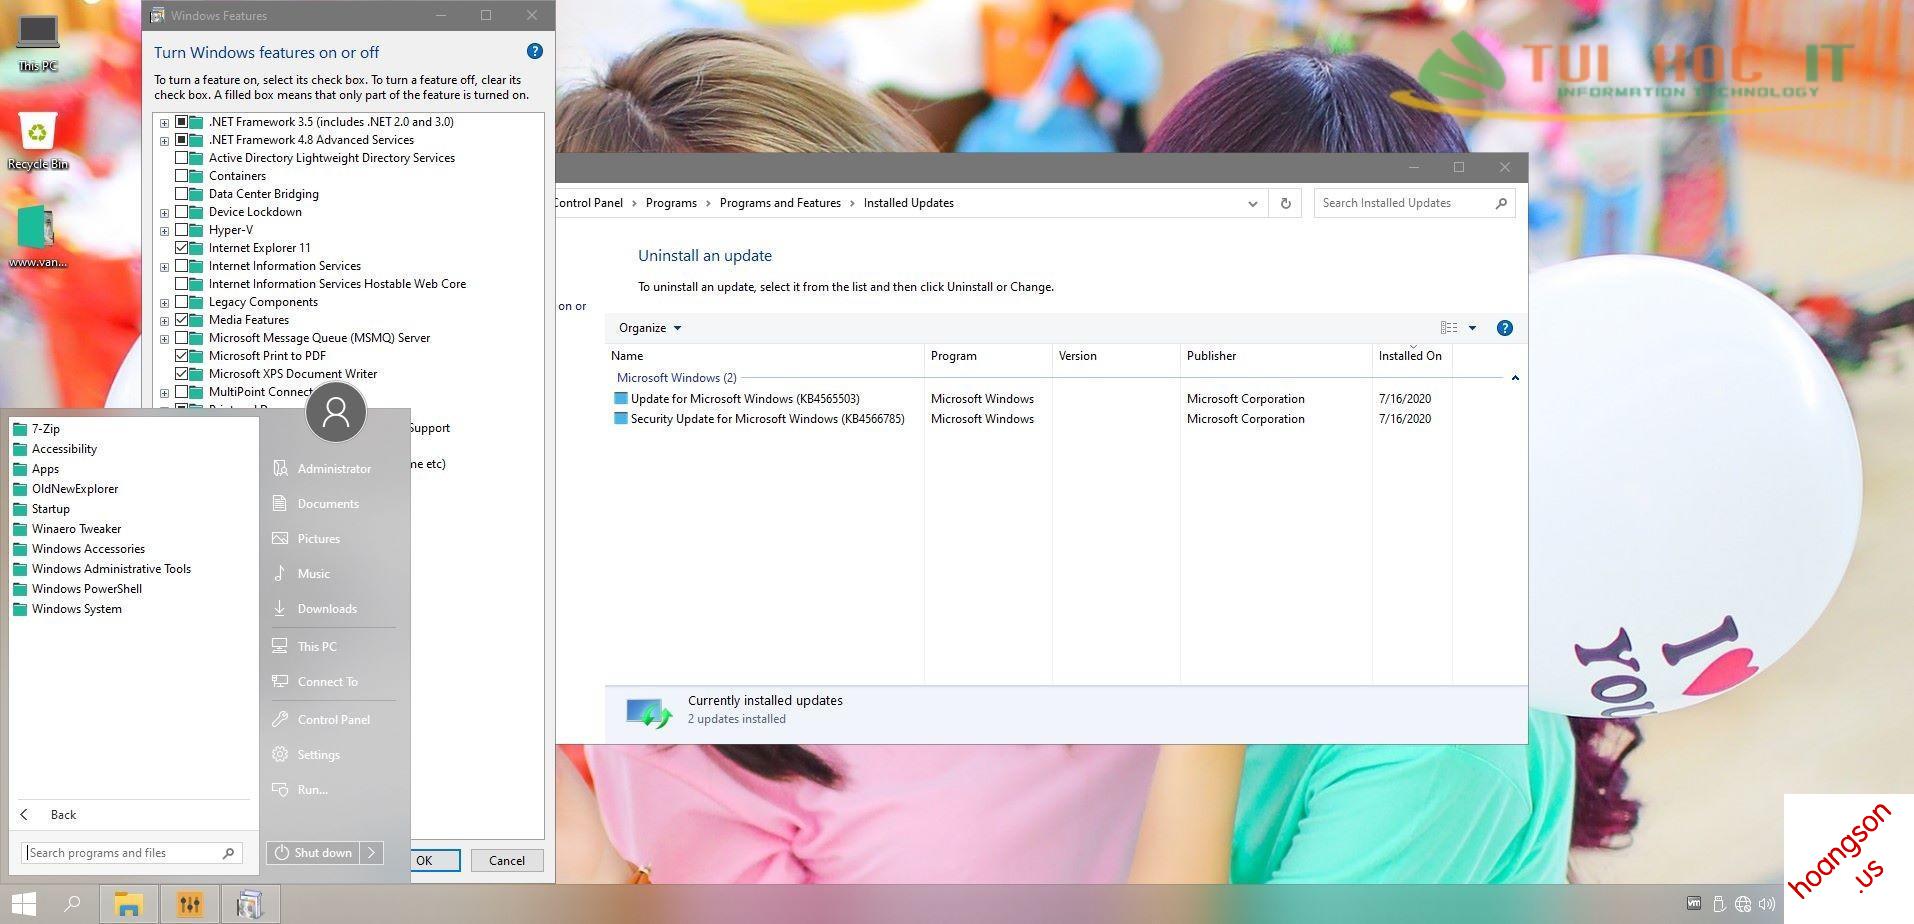
Task: Click Winaero Tweaker folder icon in Start menu
Action: 19,529
